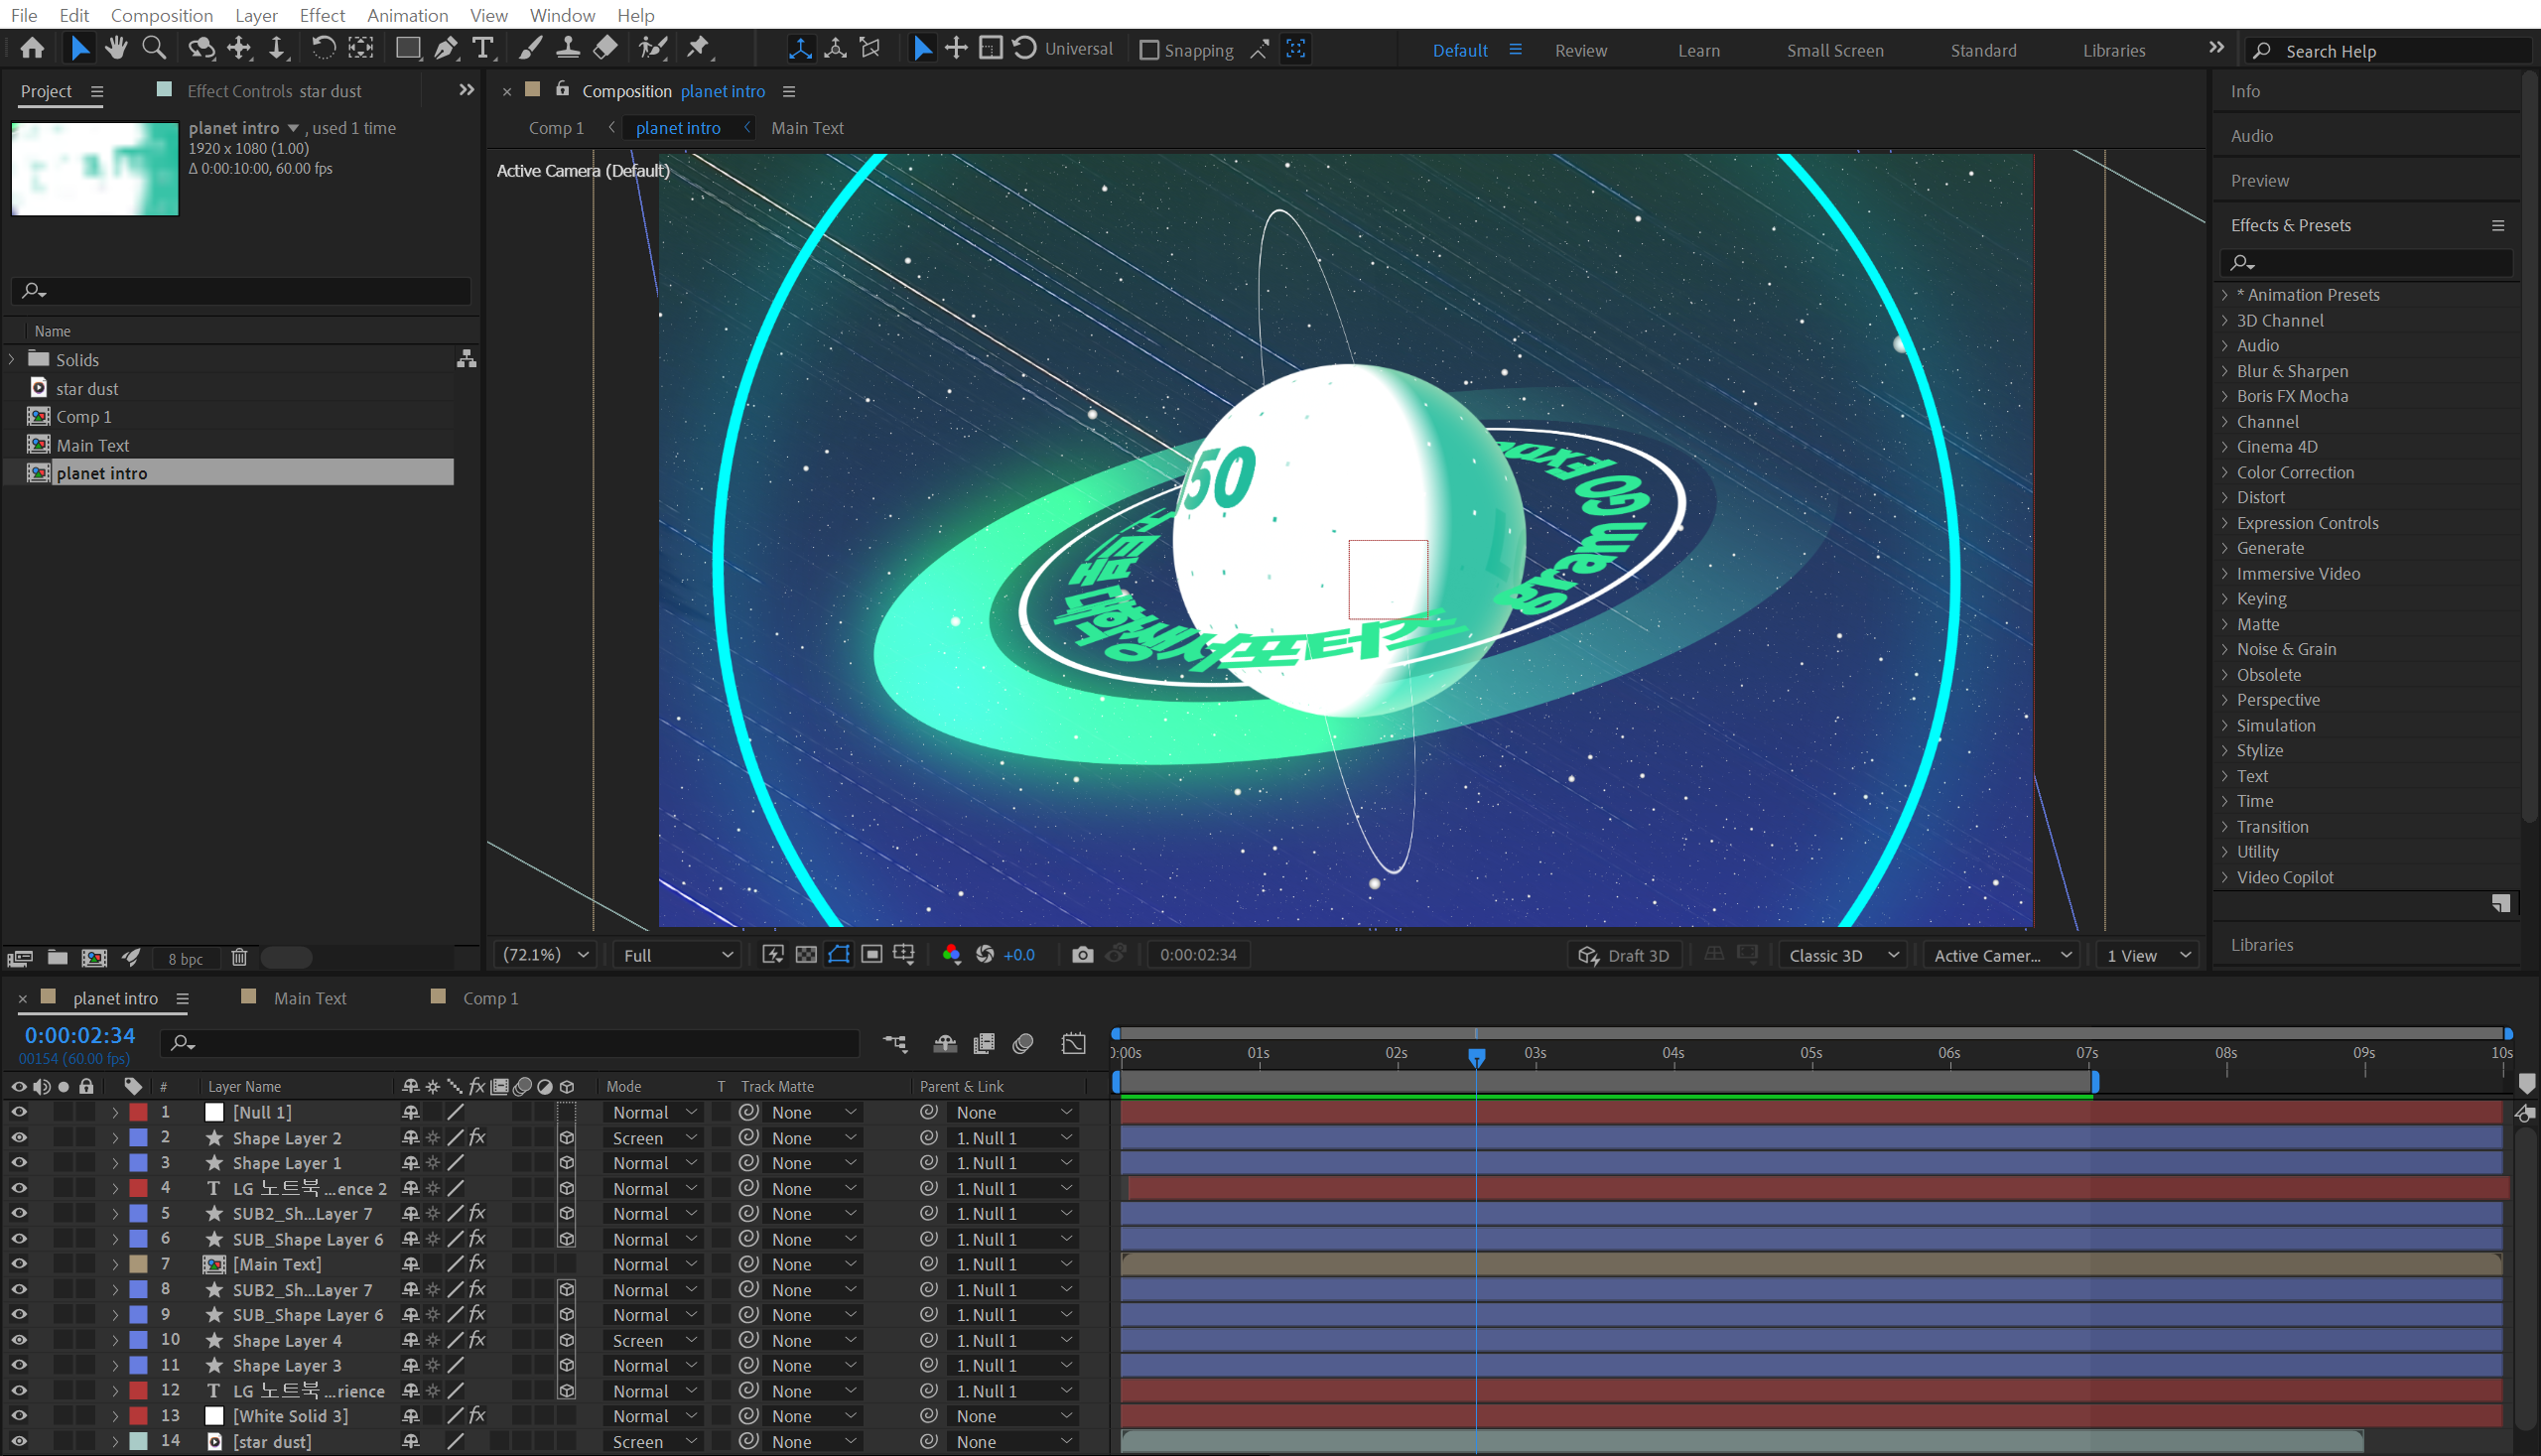Image resolution: width=2541 pixels, height=1456 pixels.
Task: Select the Horizontal Type tool
Action: click(483, 48)
